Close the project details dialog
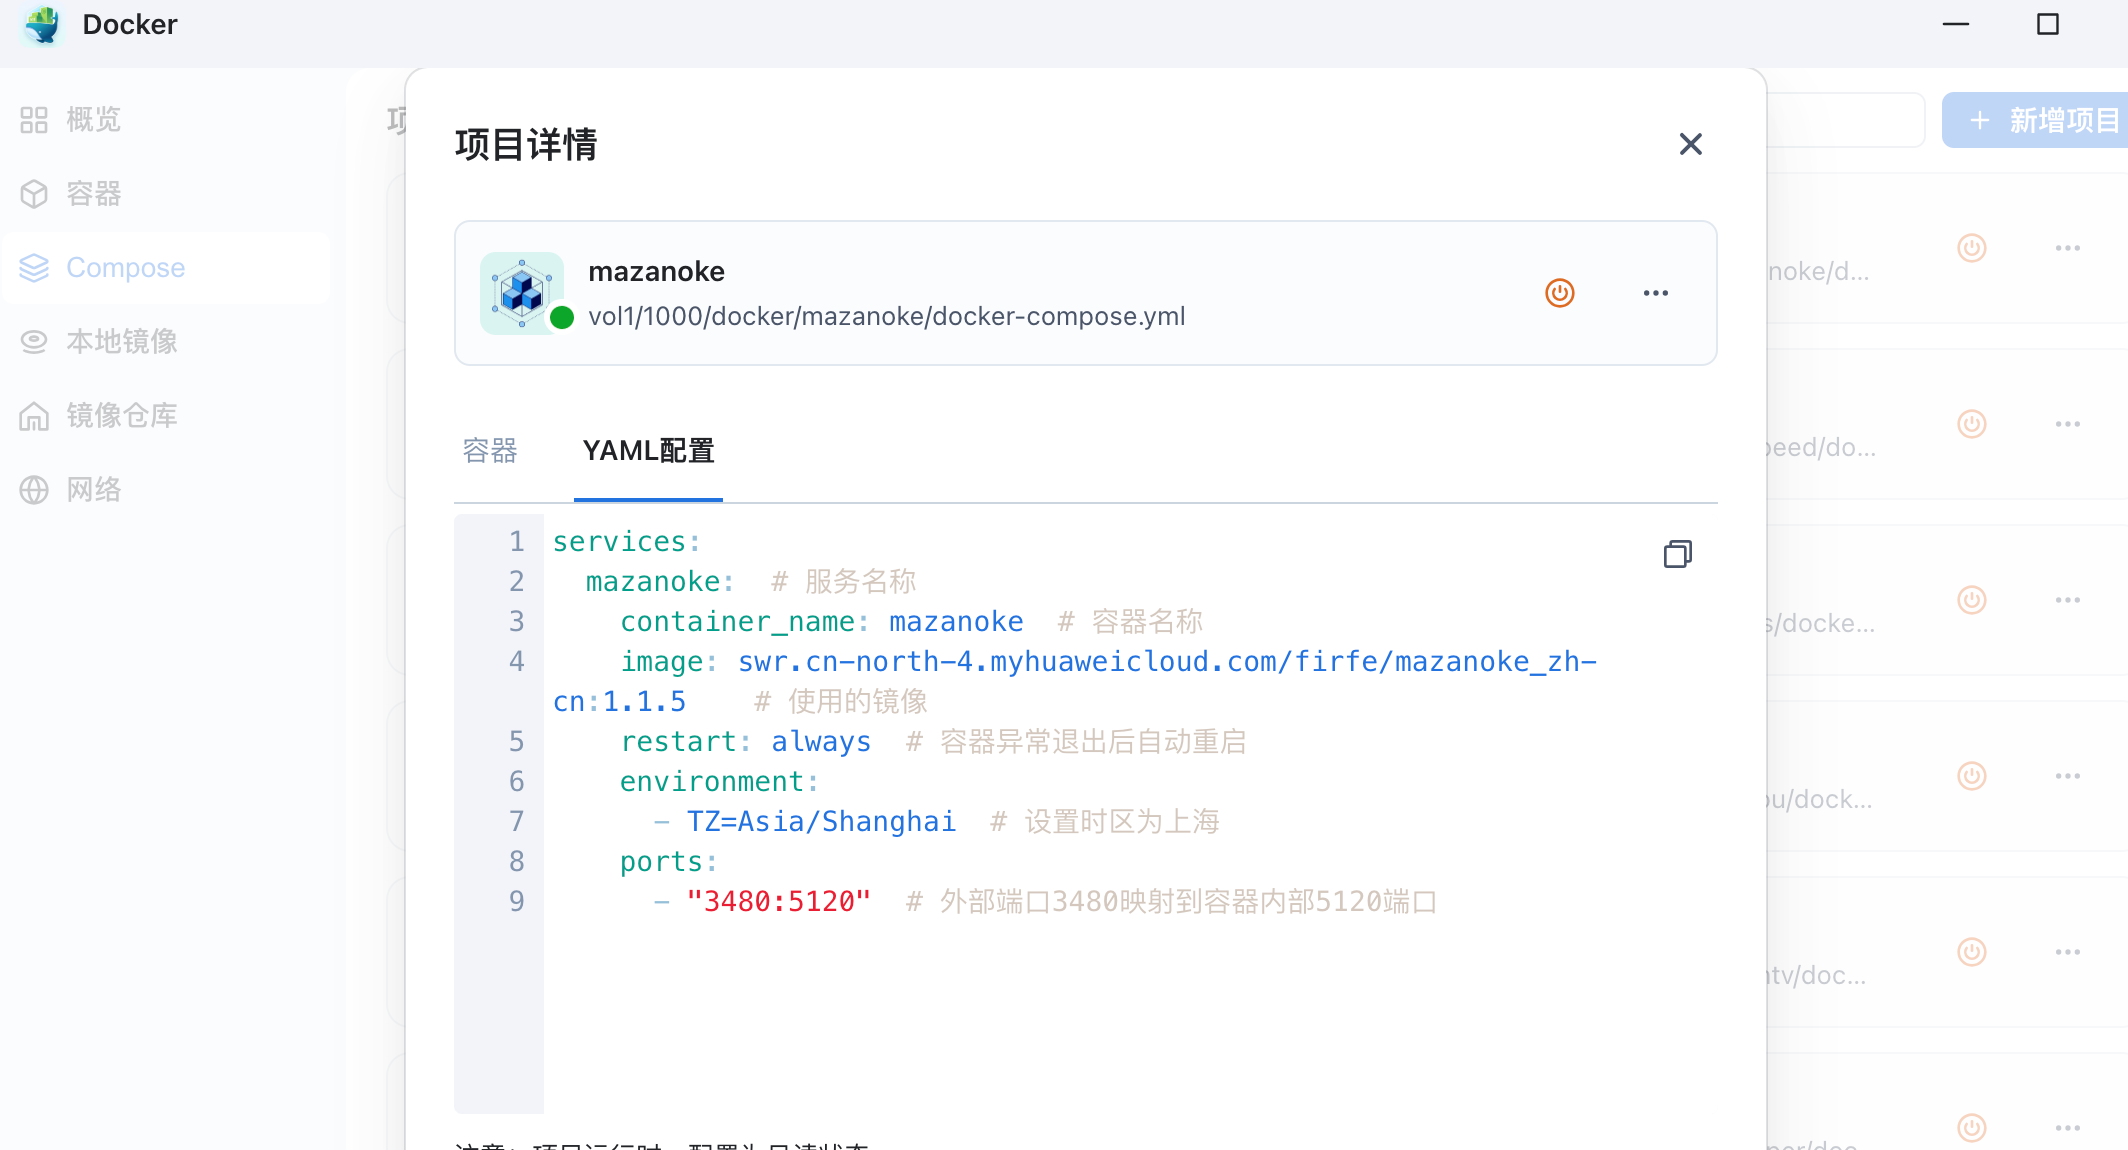The height and width of the screenshot is (1150, 2128). tap(1690, 144)
